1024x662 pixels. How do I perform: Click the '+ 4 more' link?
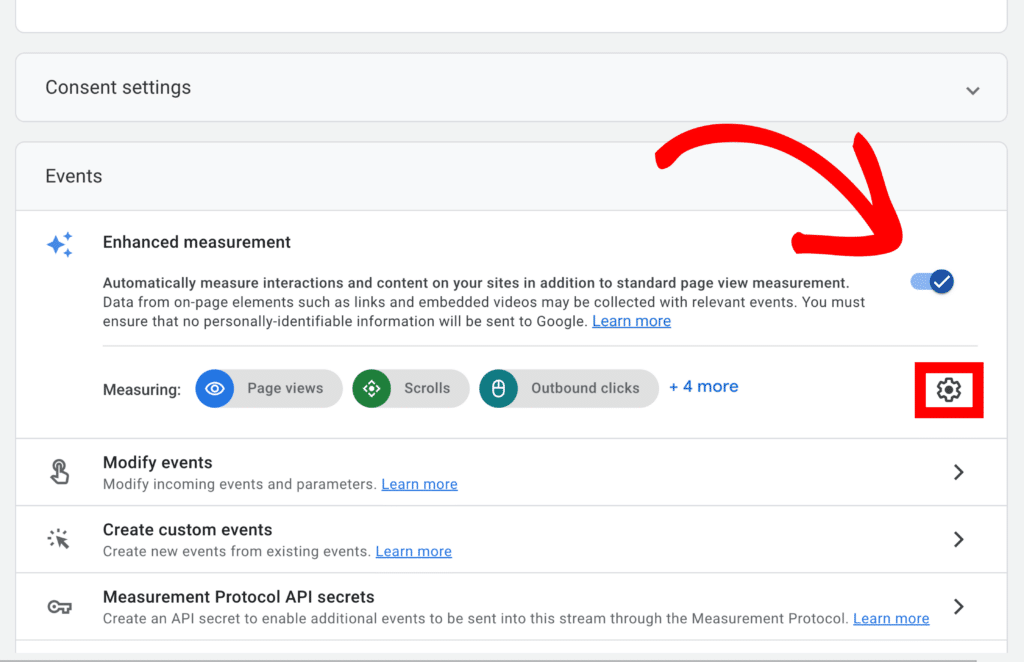point(704,387)
